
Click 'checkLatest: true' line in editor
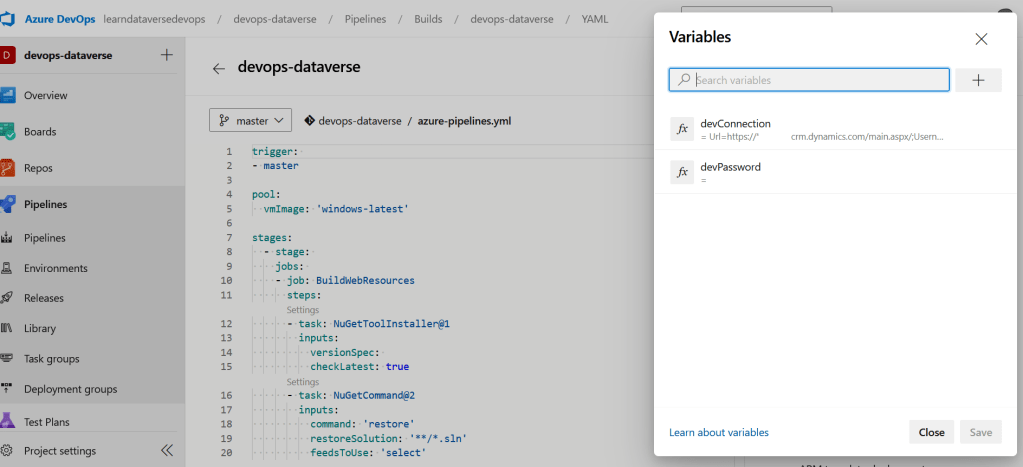coord(359,367)
